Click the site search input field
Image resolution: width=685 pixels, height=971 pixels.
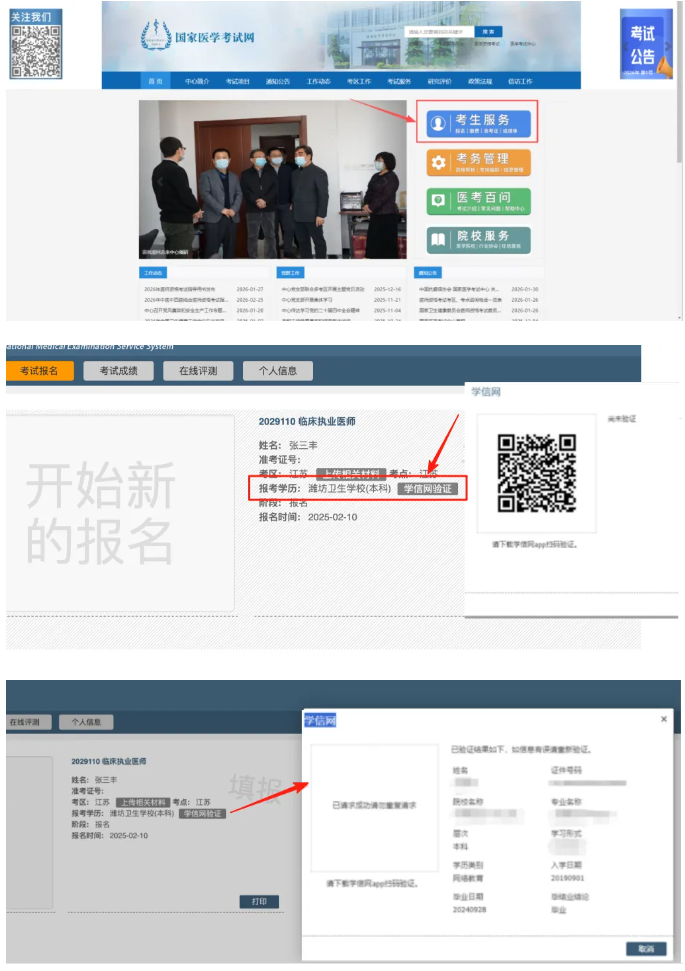pos(437,31)
